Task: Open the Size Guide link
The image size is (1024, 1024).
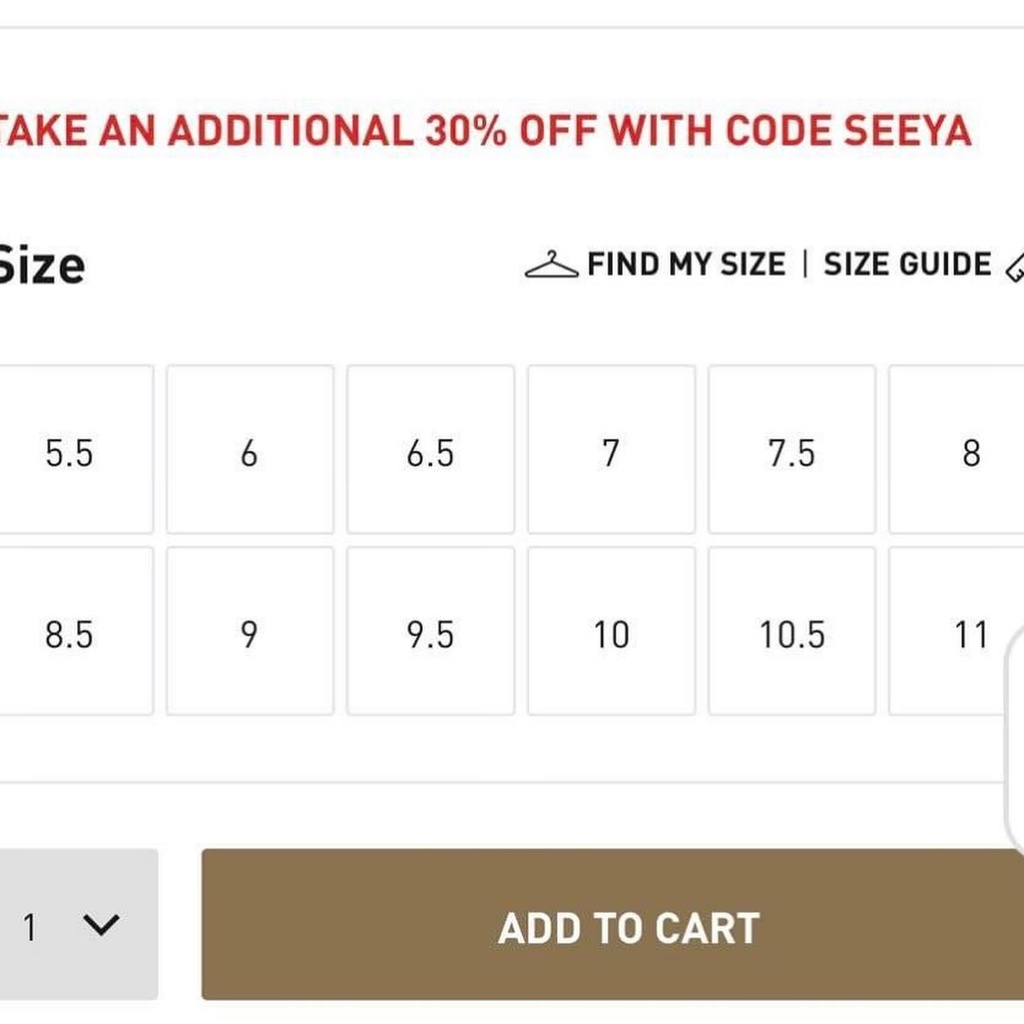Action: point(907,265)
